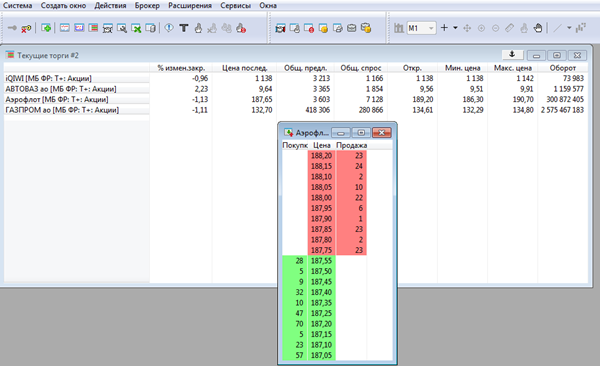Close the Аэрофлот order book window
The image size is (600, 366).
[x=381, y=132]
